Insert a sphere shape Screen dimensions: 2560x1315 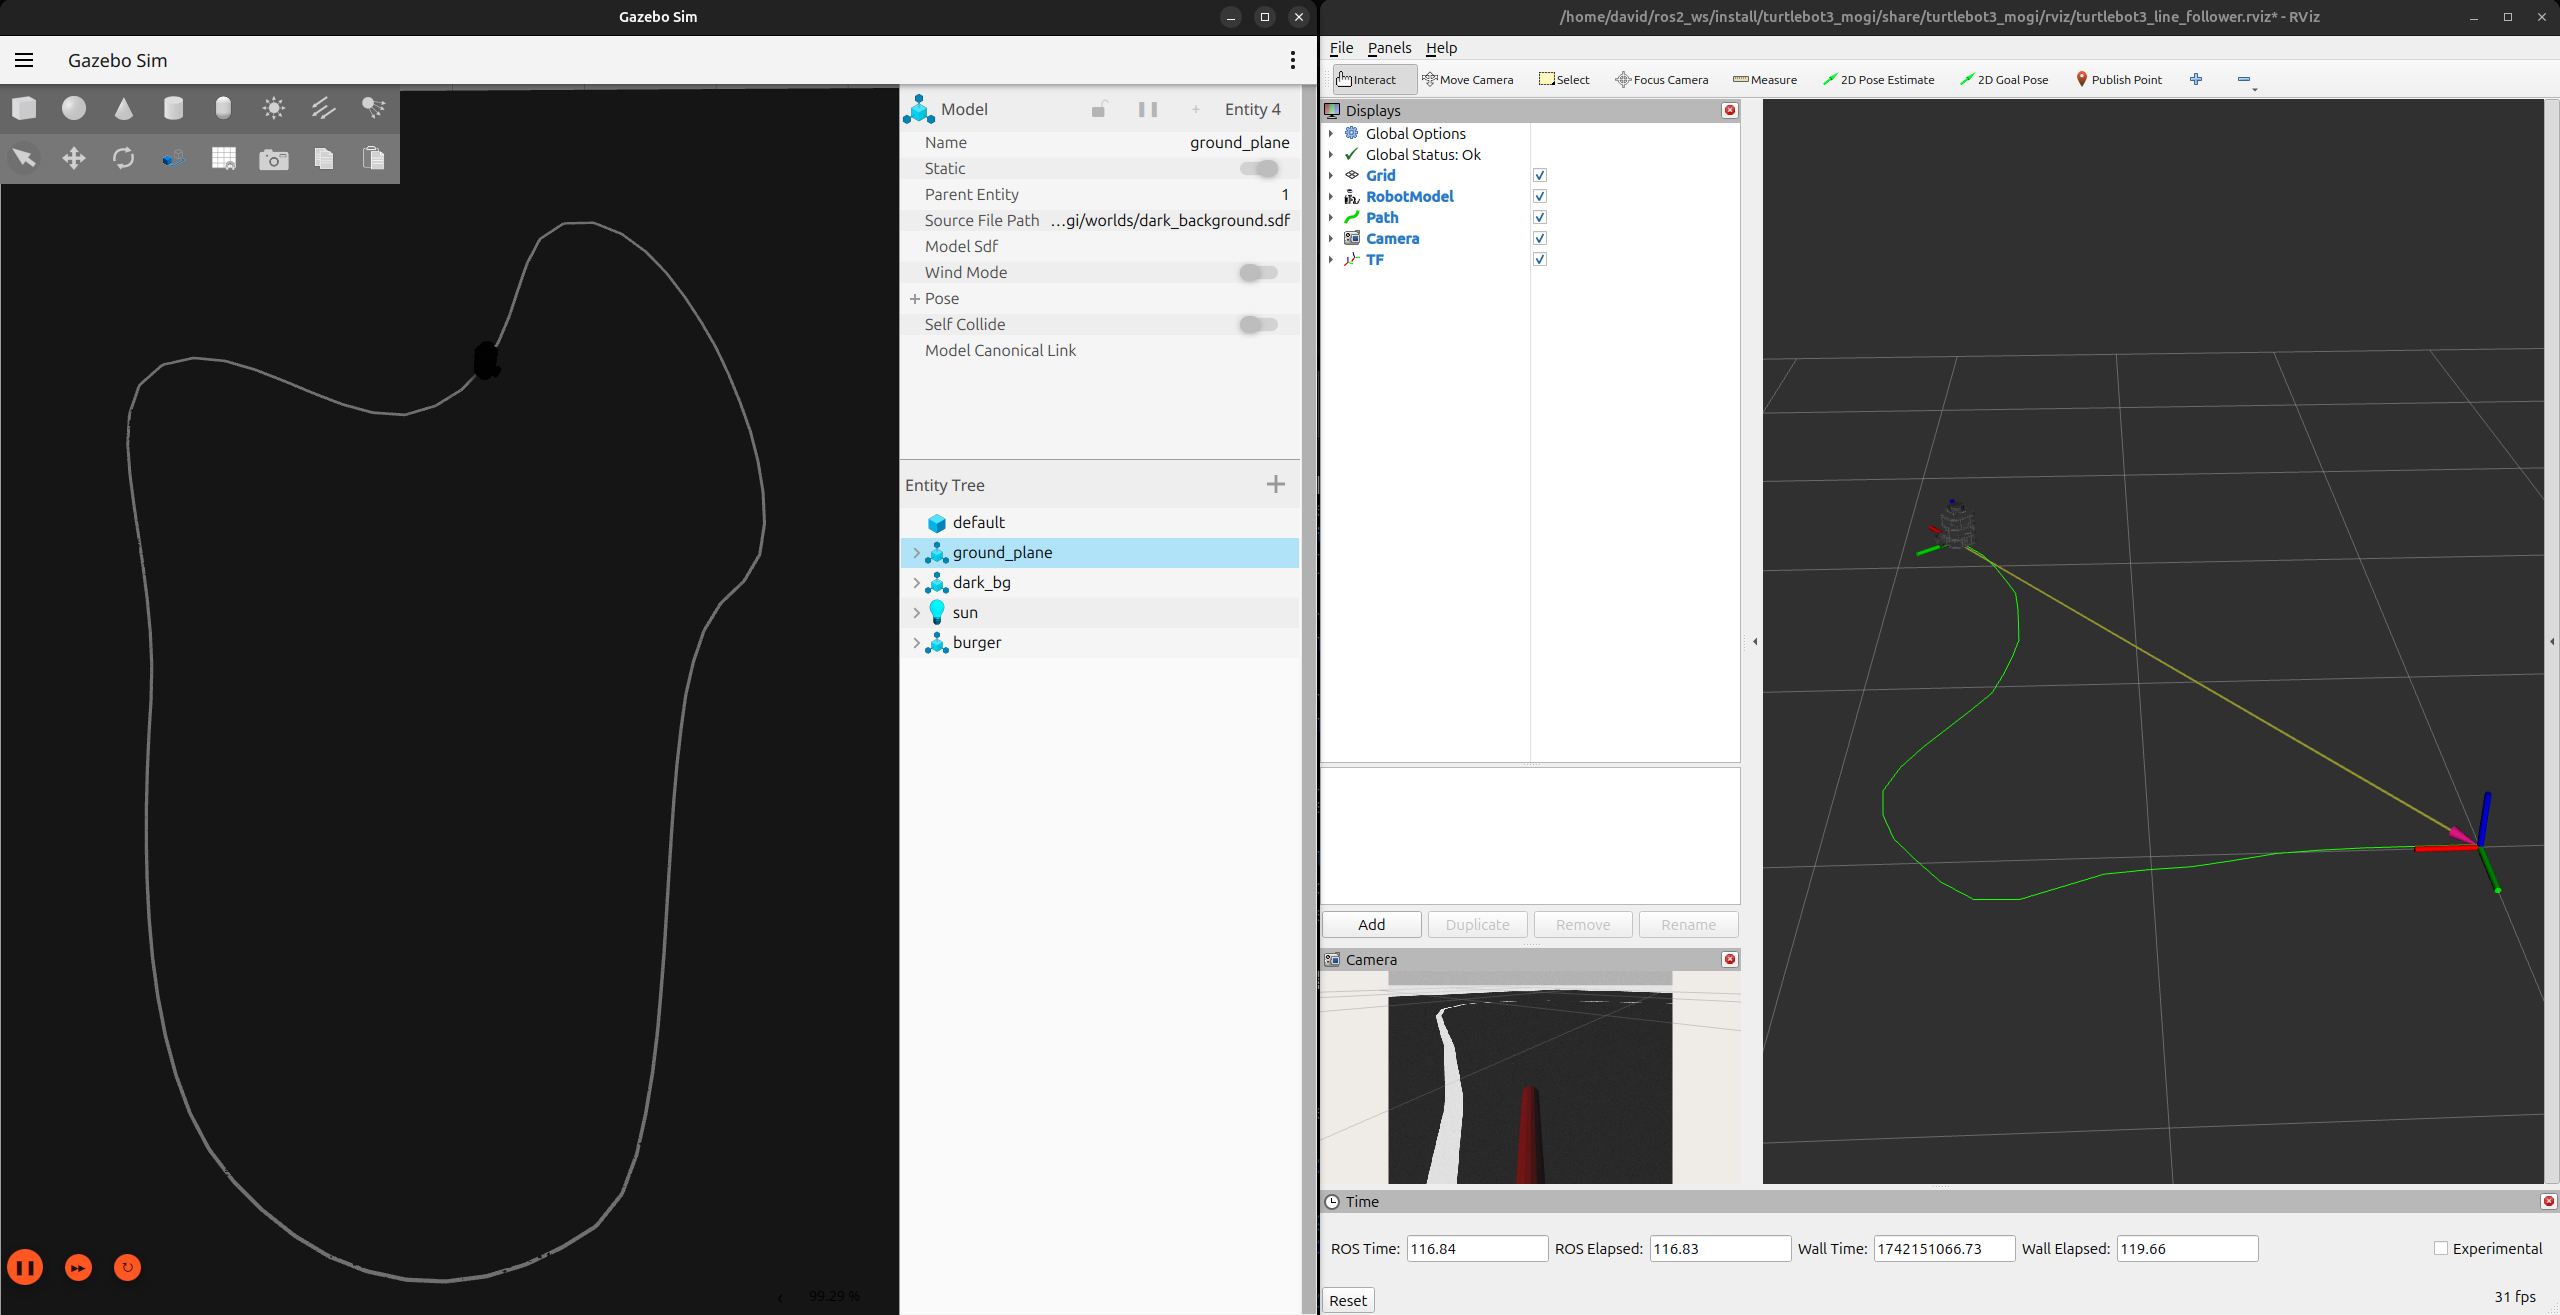(x=74, y=108)
